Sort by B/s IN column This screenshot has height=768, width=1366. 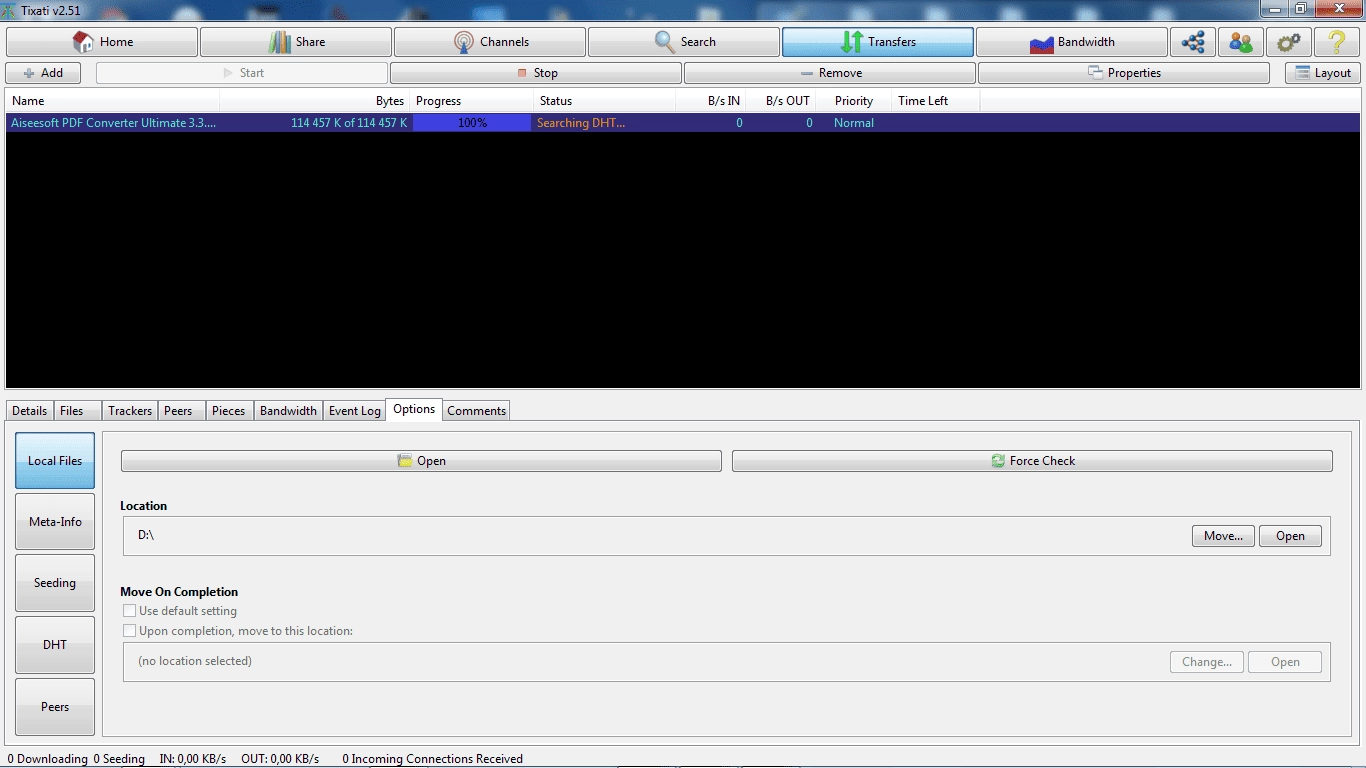click(x=711, y=101)
